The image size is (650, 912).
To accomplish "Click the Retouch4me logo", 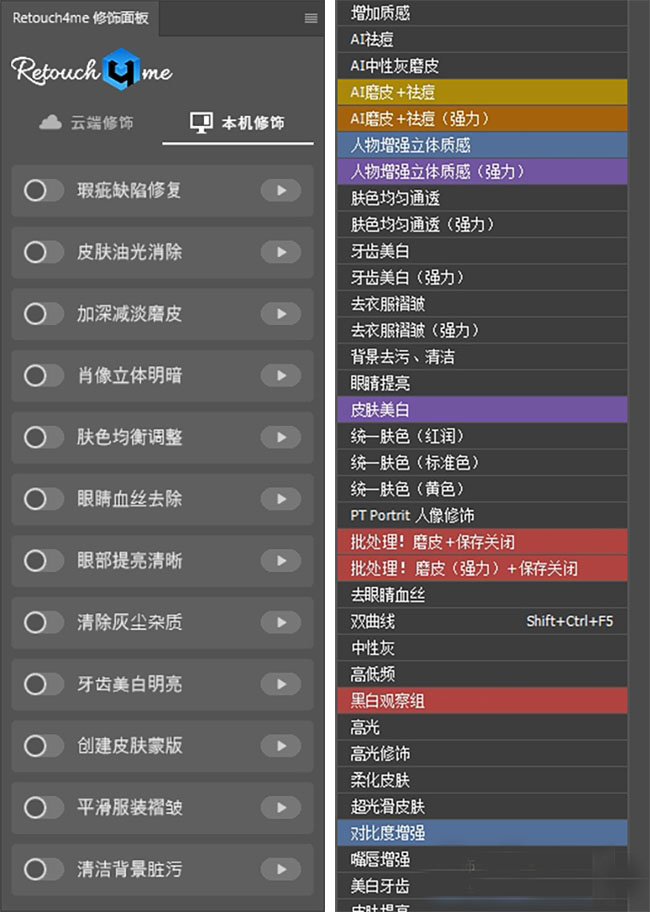I will [92, 71].
